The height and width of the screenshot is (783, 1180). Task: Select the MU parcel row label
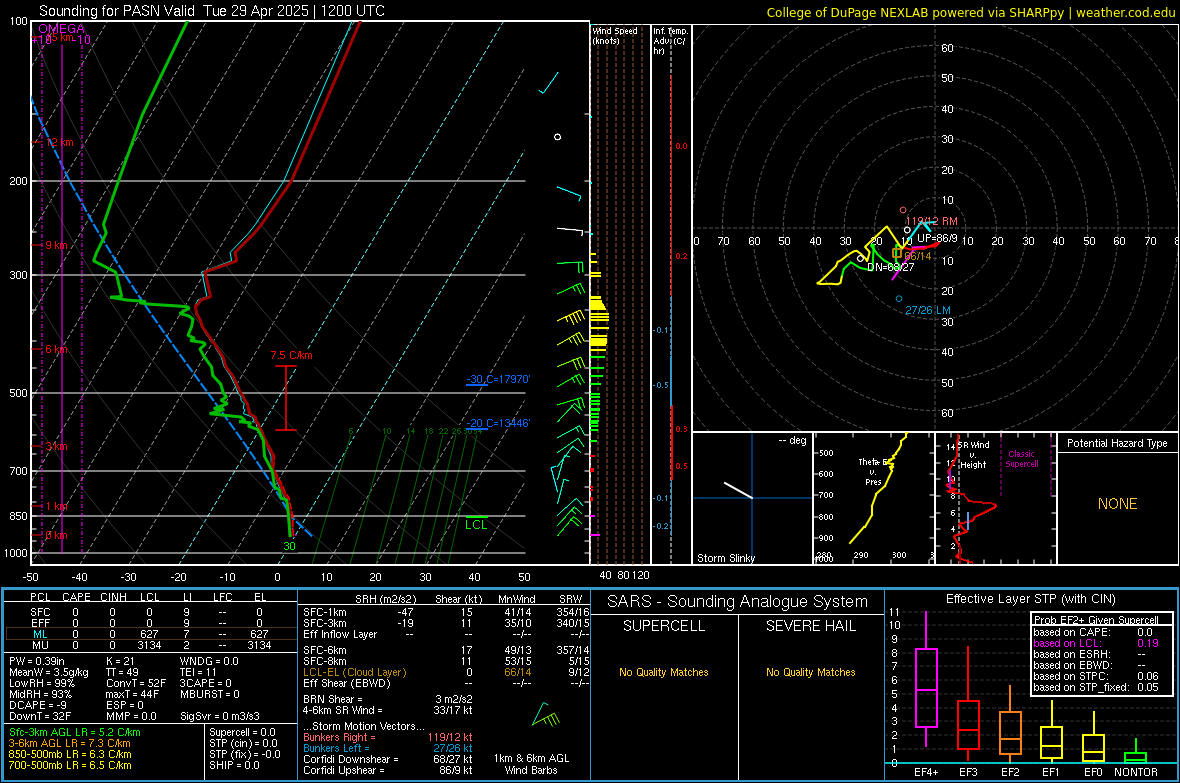(40, 645)
